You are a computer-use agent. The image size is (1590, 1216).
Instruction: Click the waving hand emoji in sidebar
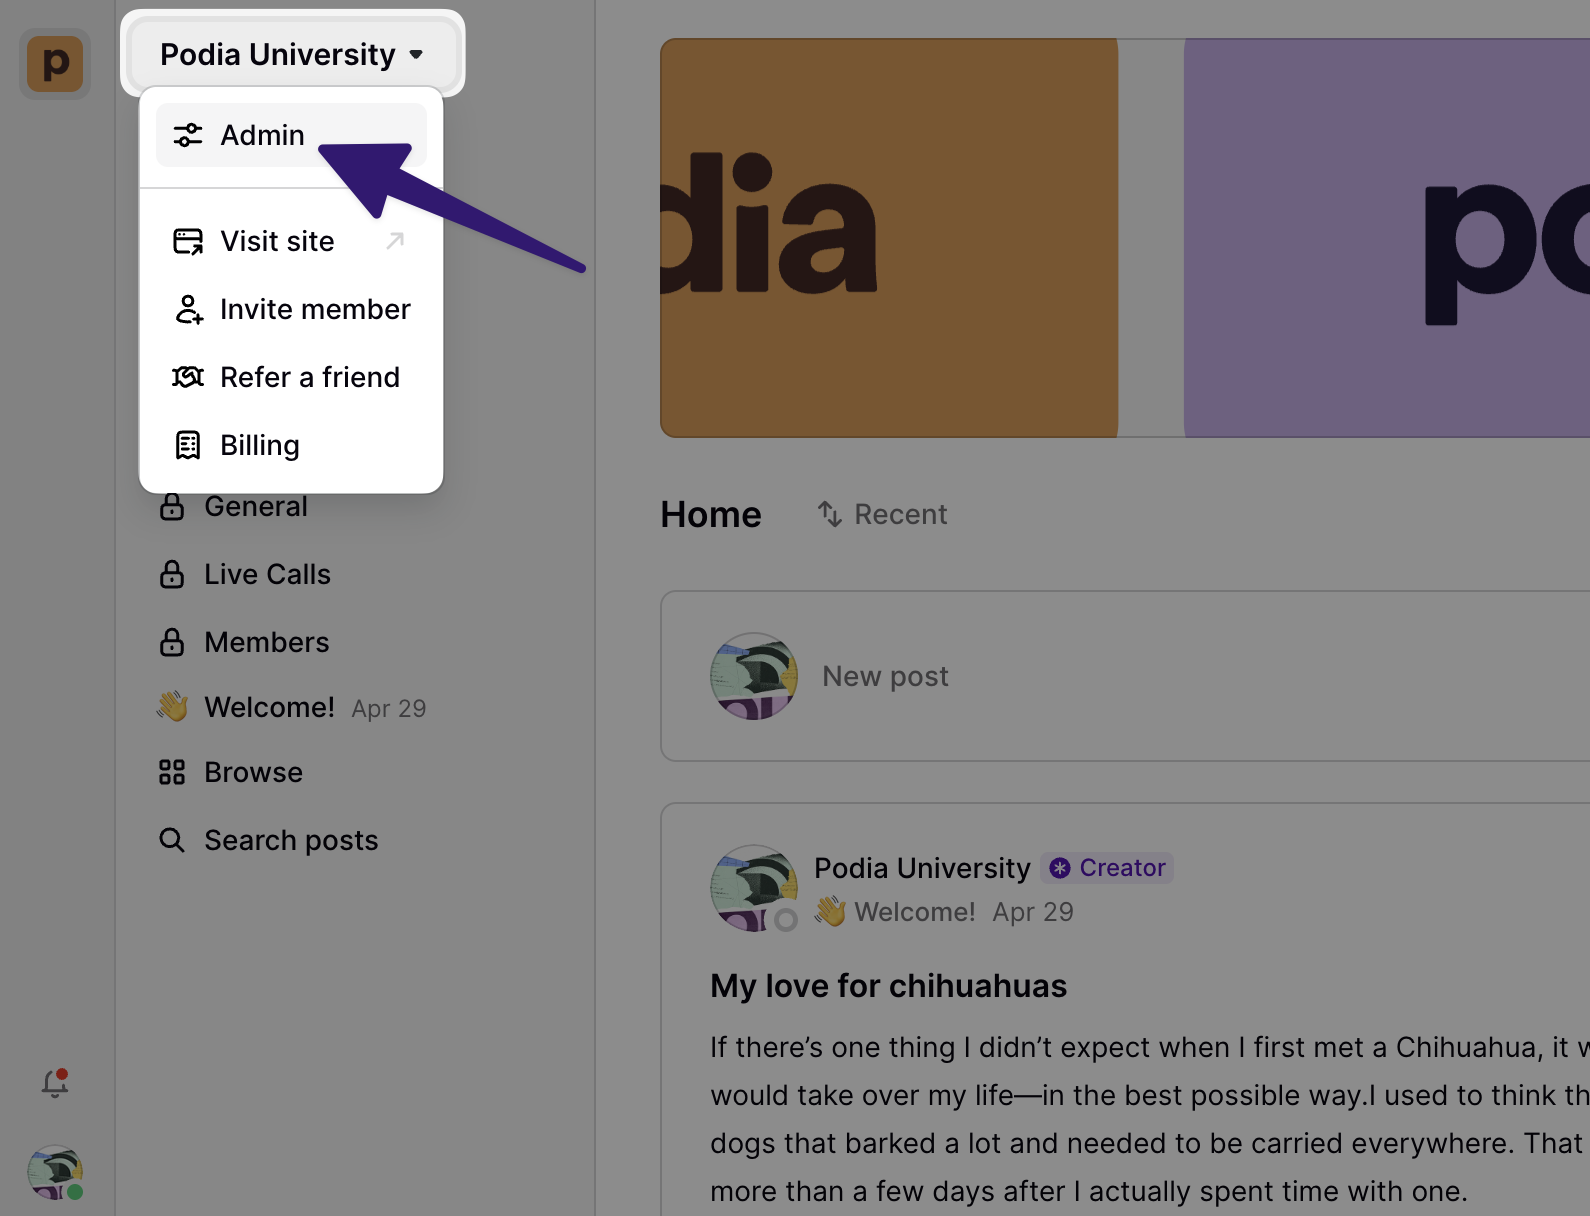(172, 706)
